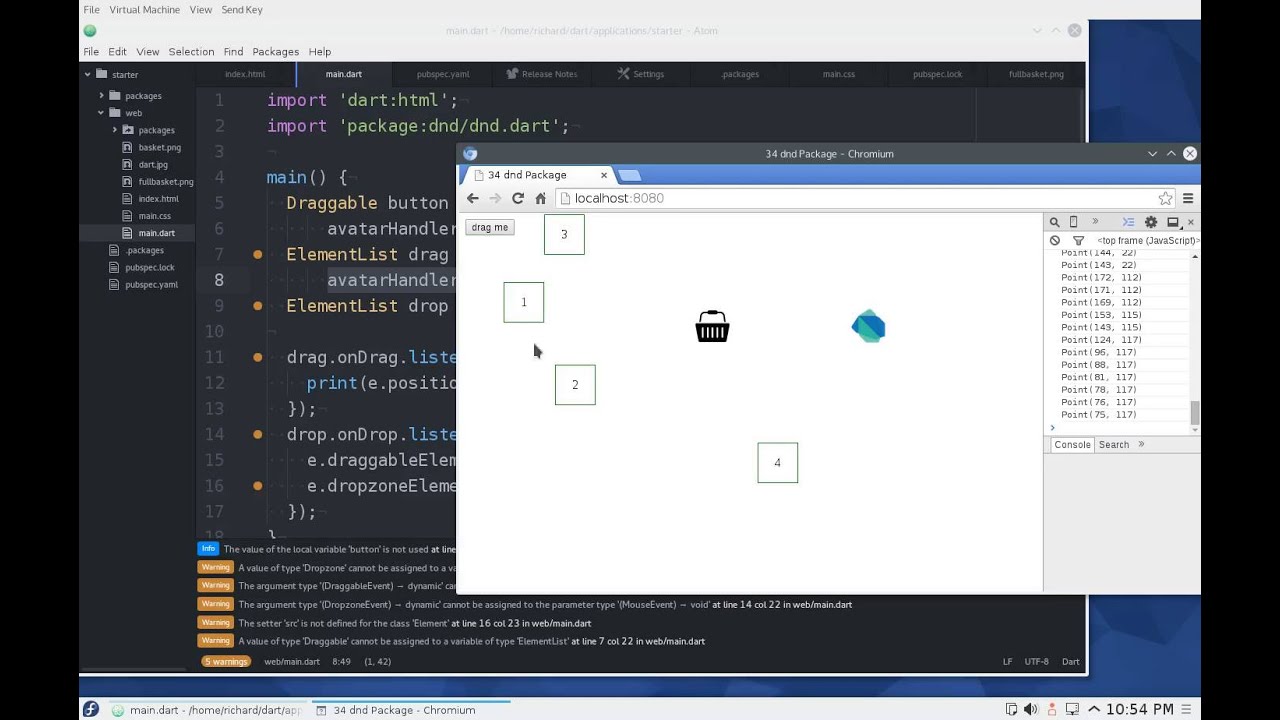The width and height of the screenshot is (1280, 720).
Task: Toggle DevTools console drawer icon
Action: pos(1128,222)
